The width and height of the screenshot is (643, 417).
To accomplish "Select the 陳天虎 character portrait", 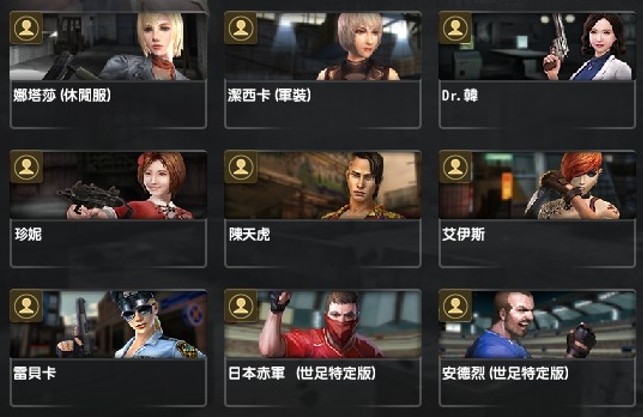I will coord(323,185).
